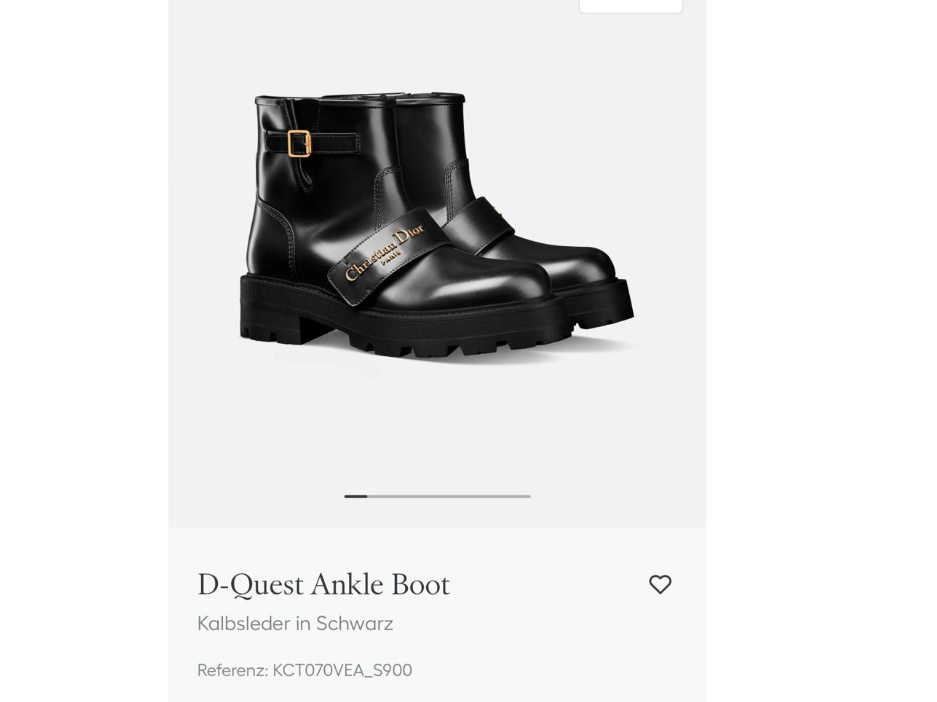The image size is (937, 702).
Task: Click the heart icon beside the product title
Action: coord(660,584)
